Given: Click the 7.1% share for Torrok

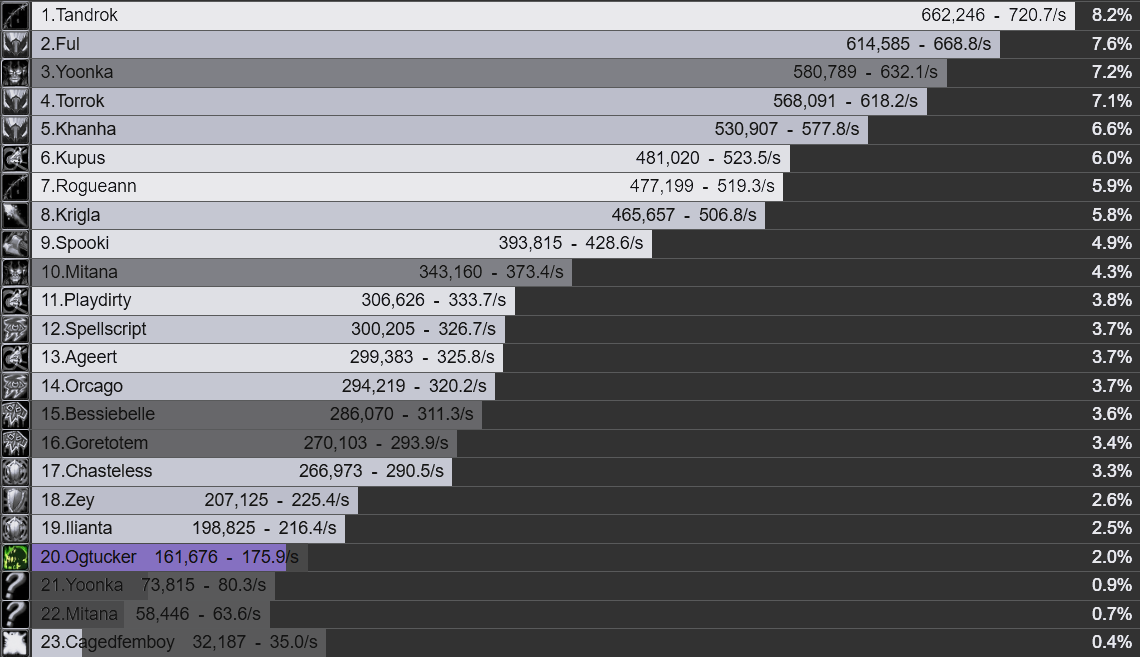Looking at the screenshot, I should point(1112,101).
